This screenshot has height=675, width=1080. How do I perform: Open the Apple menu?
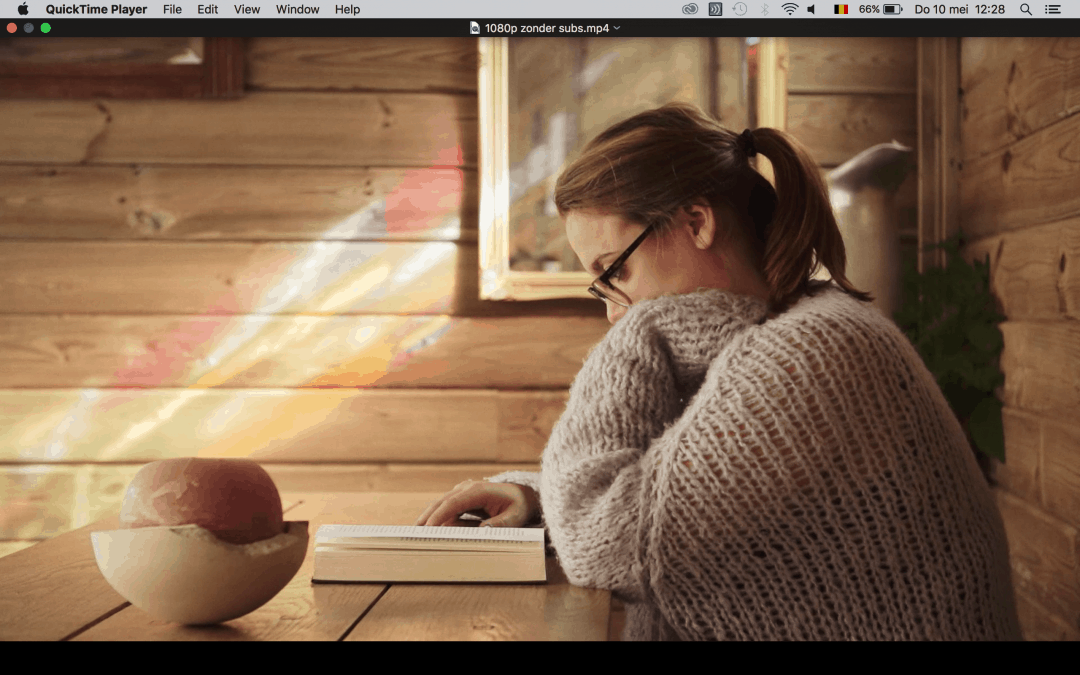pos(23,9)
